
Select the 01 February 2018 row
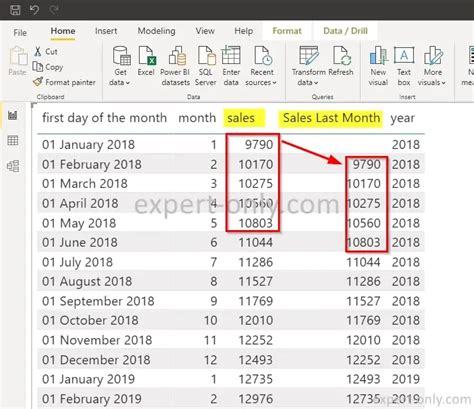pyautogui.click(x=231, y=164)
